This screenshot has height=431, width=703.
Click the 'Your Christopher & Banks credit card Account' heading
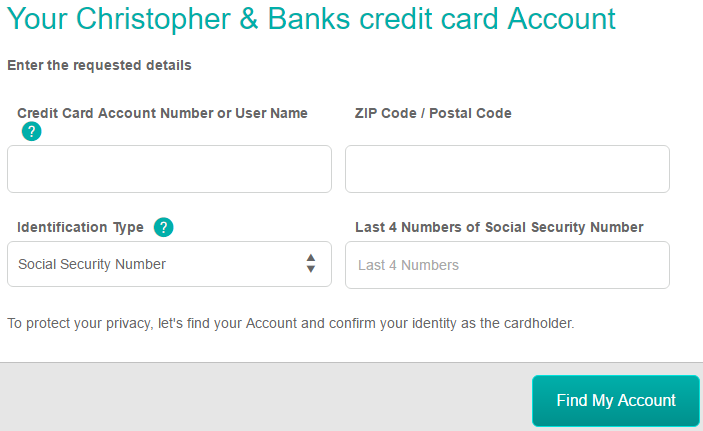click(312, 19)
